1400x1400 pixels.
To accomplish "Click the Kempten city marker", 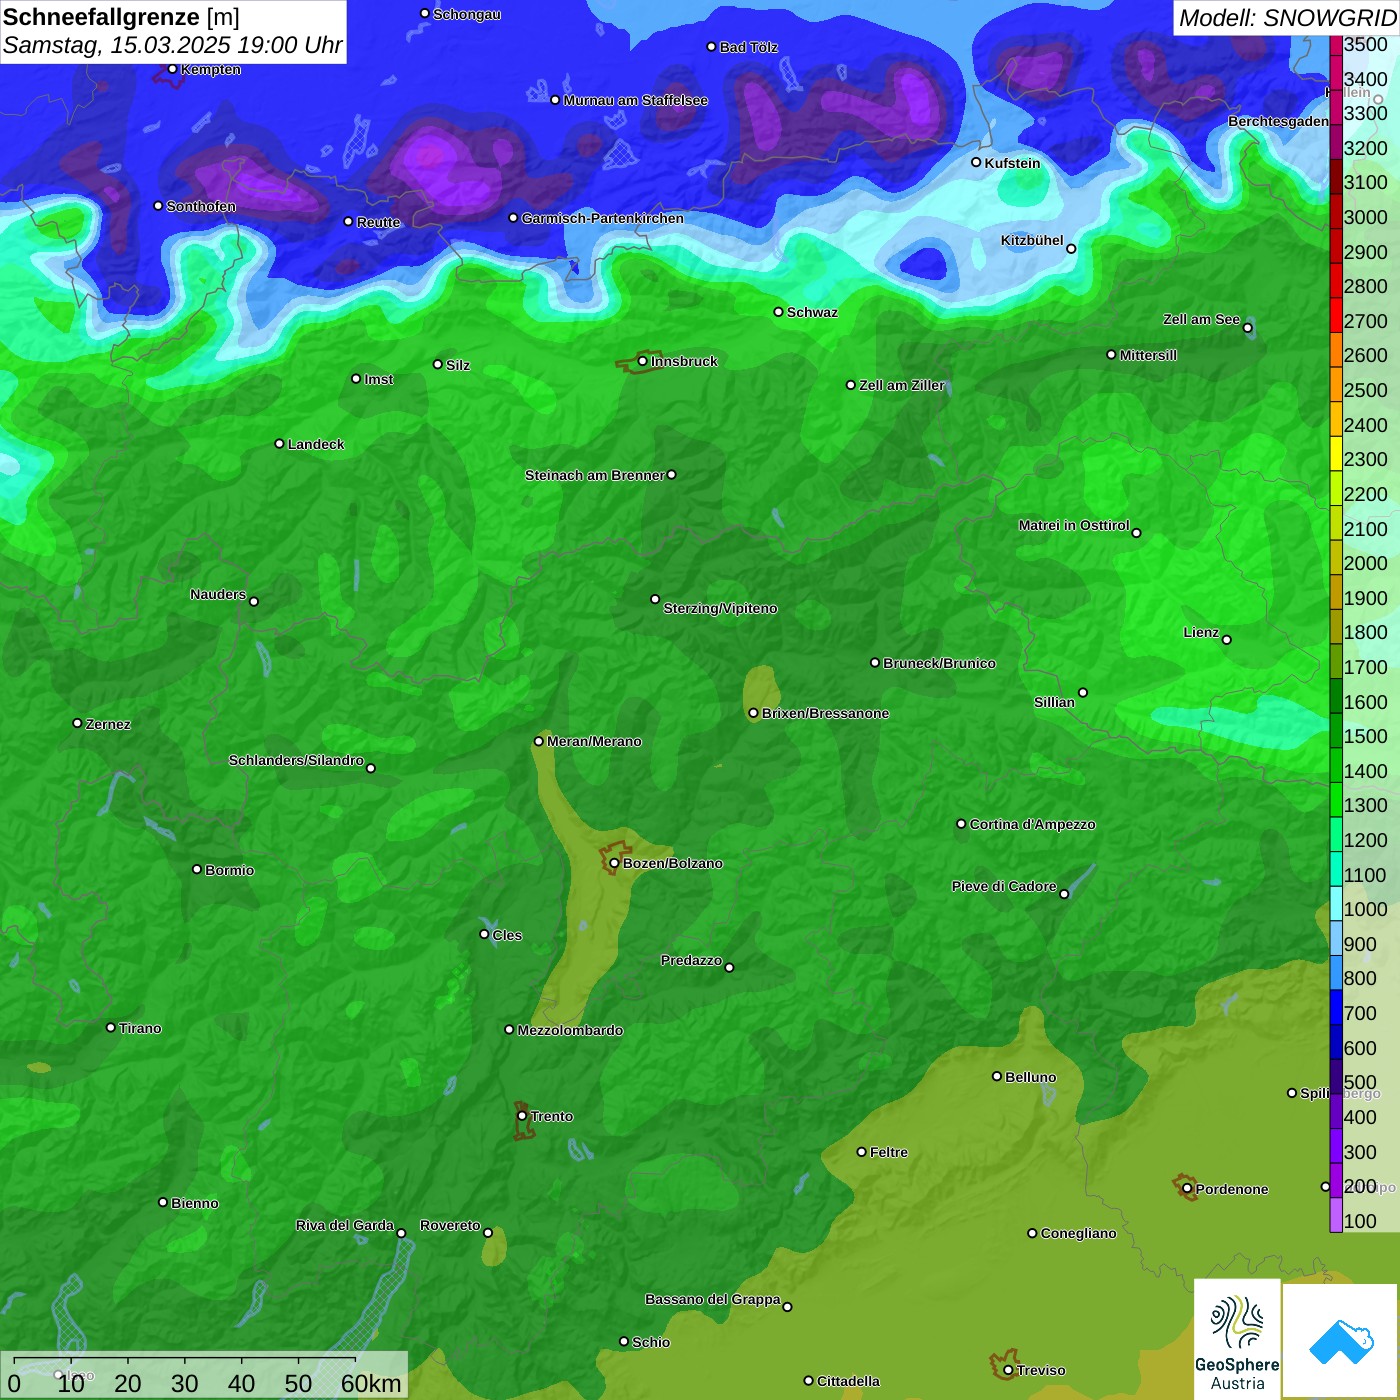I will [172, 69].
